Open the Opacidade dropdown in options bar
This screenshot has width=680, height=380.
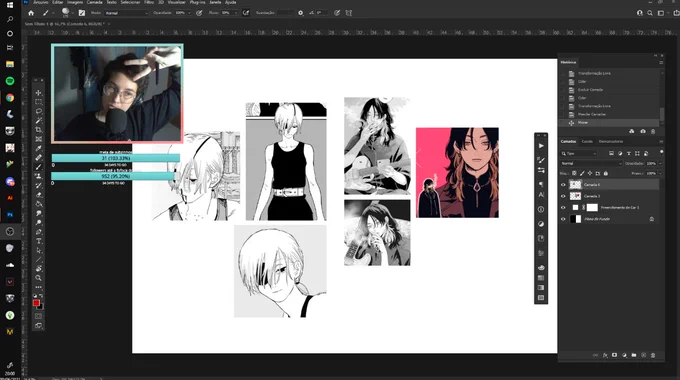coord(189,13)
